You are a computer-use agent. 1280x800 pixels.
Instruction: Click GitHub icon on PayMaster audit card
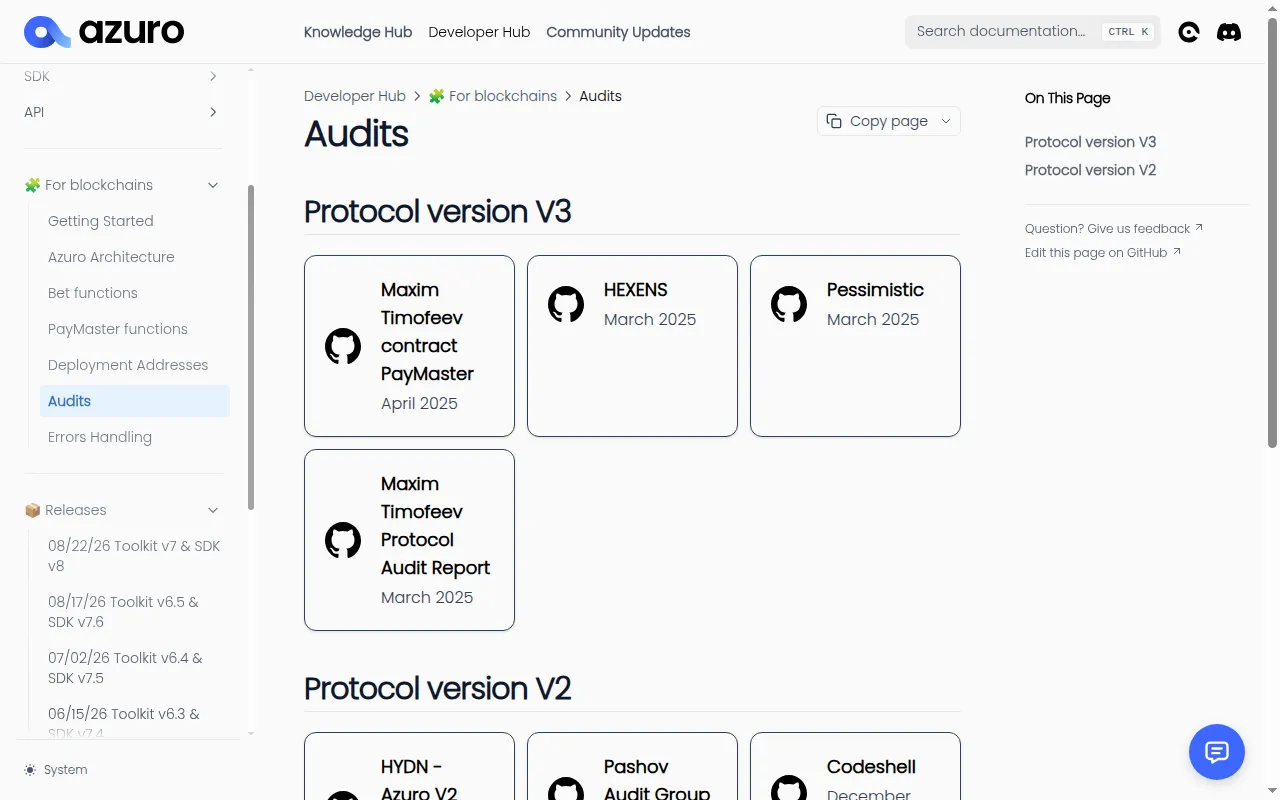pyautogui.click(x=343, y=346)
